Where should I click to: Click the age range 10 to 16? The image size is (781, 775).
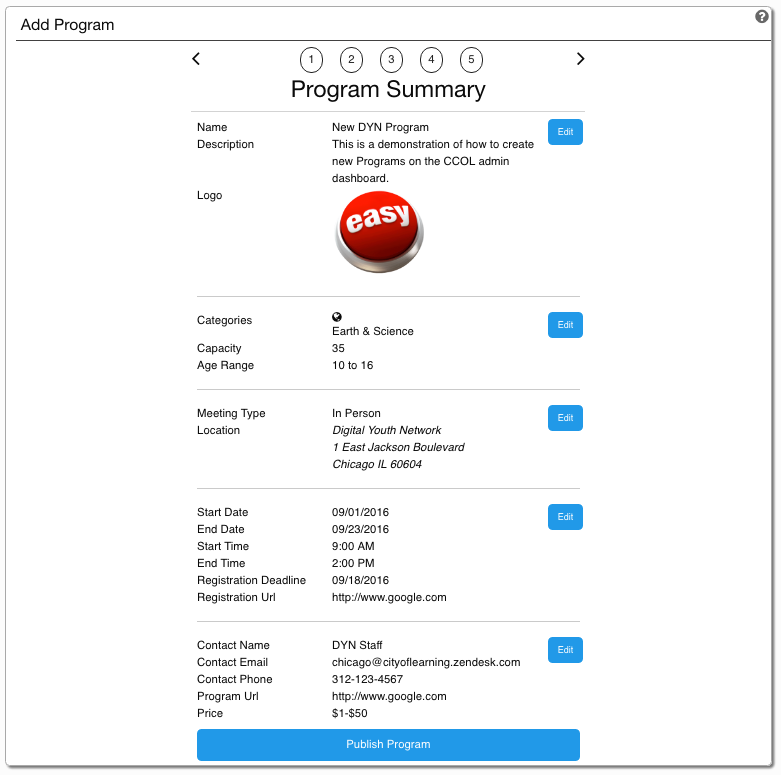(x=353, y=365)
